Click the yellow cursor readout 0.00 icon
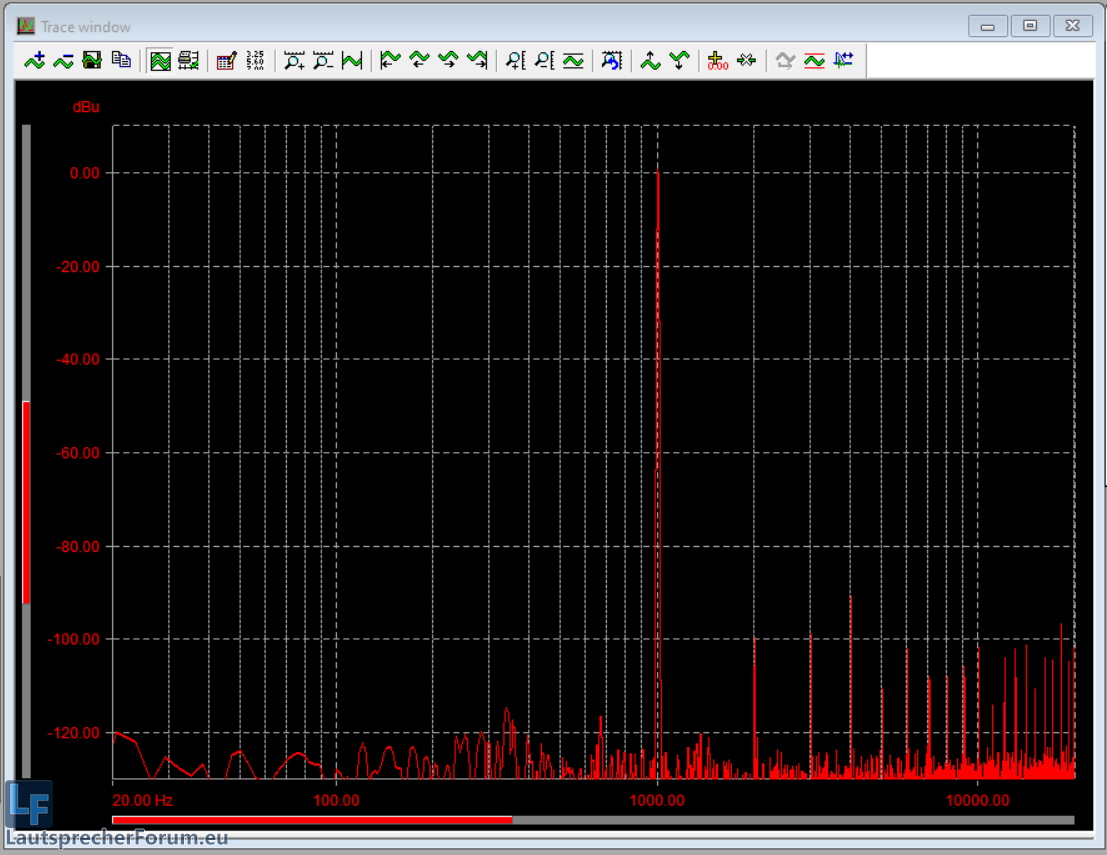Viewport: 1107px width, 855px height. point(717,61)
